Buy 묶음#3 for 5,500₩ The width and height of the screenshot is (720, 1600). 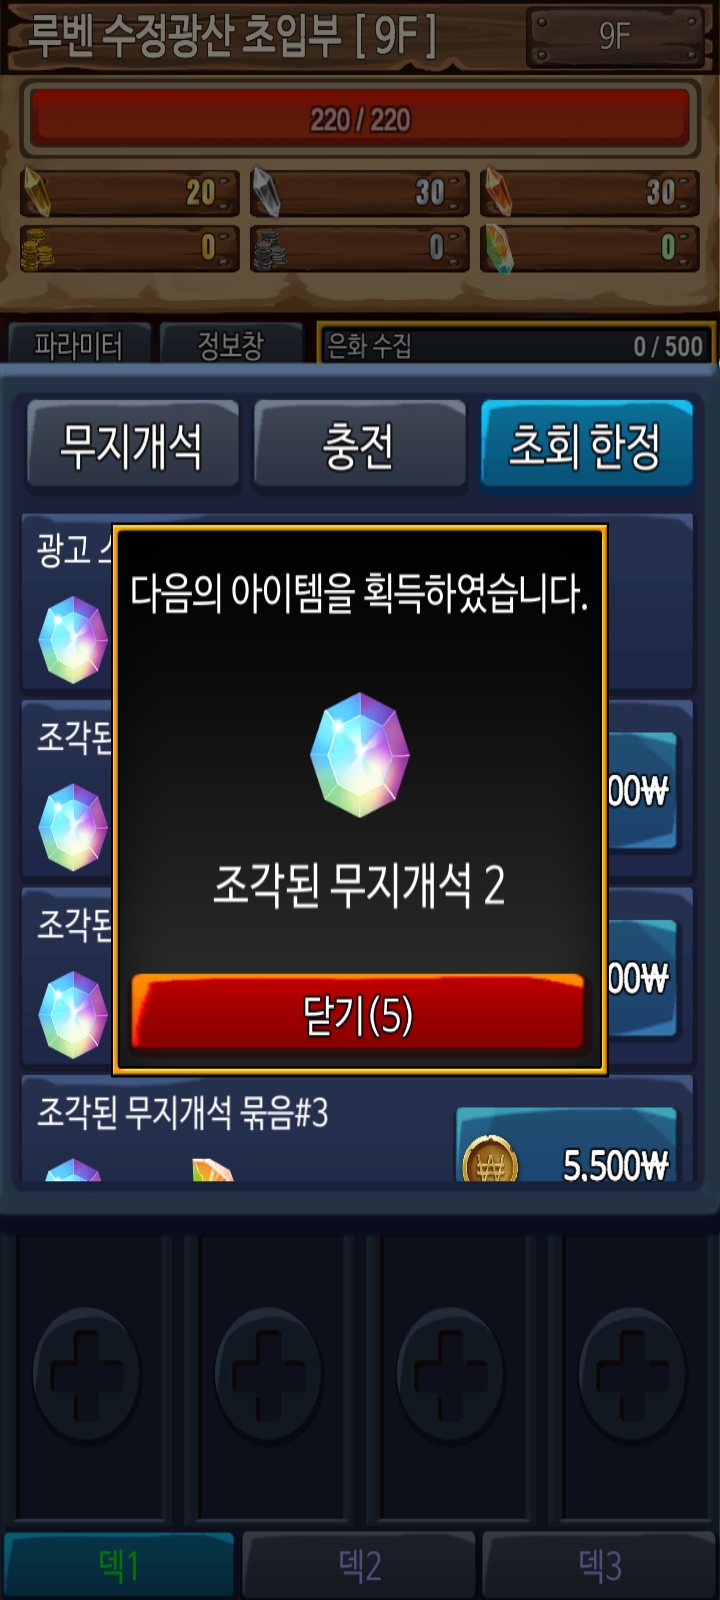[567, 1146]
